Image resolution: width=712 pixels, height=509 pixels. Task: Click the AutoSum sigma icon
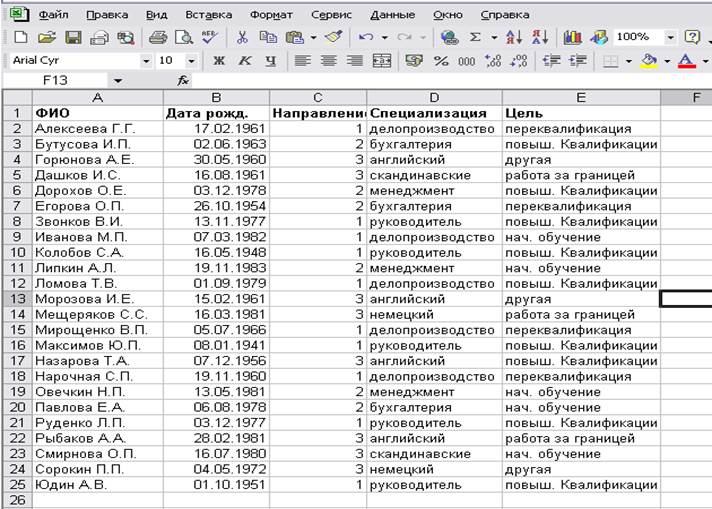476,37
